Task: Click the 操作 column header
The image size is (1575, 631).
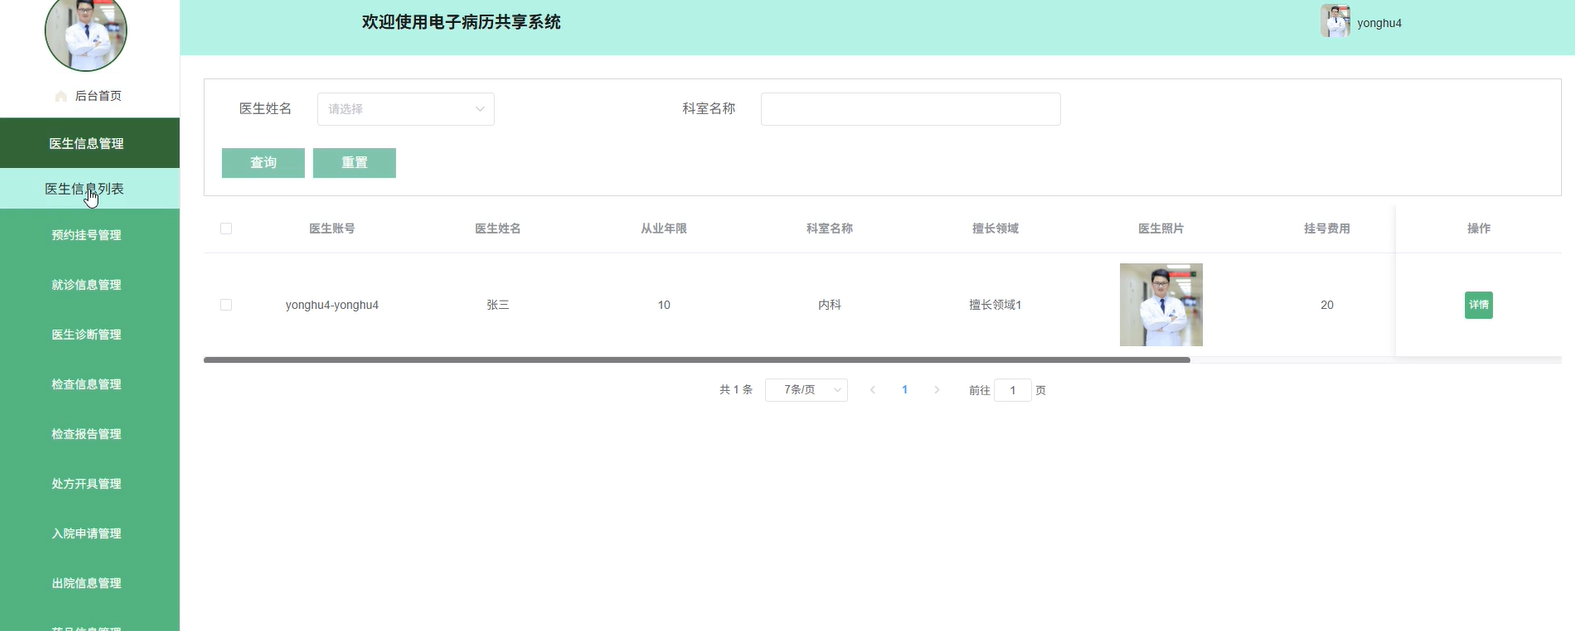Action: tap(1479, 229)
